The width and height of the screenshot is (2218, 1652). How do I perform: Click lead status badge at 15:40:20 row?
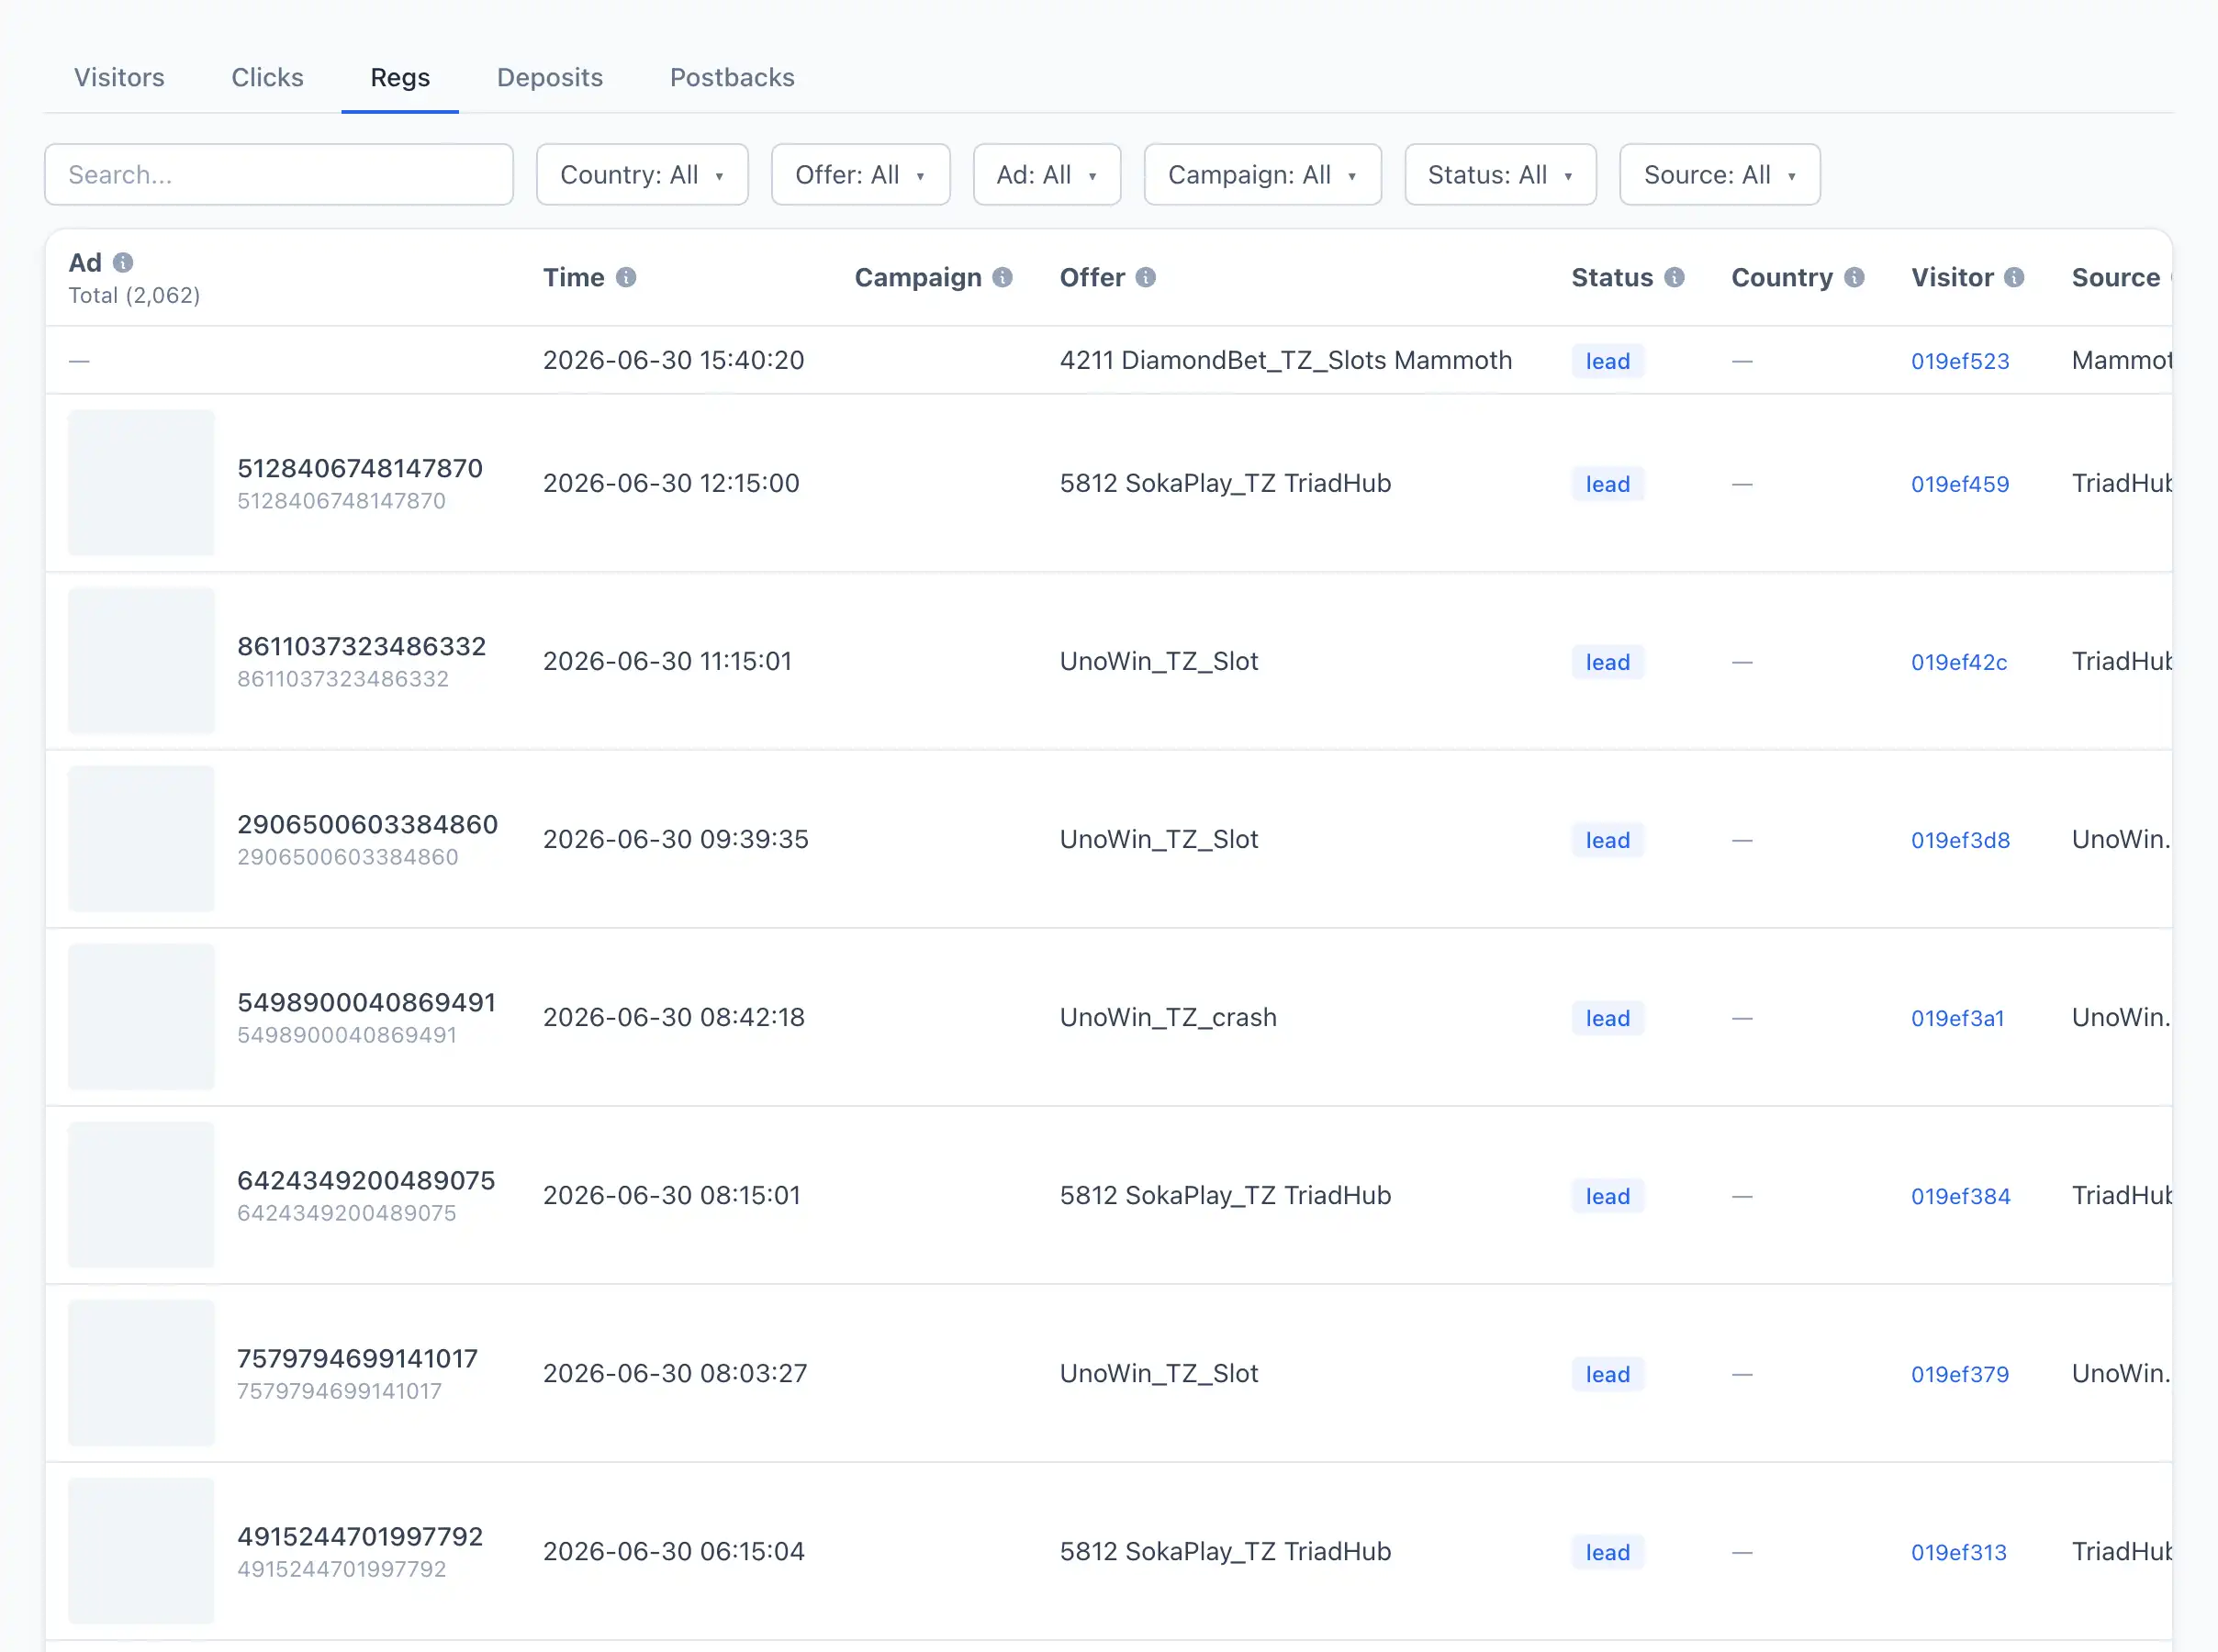coord(1608,361)
